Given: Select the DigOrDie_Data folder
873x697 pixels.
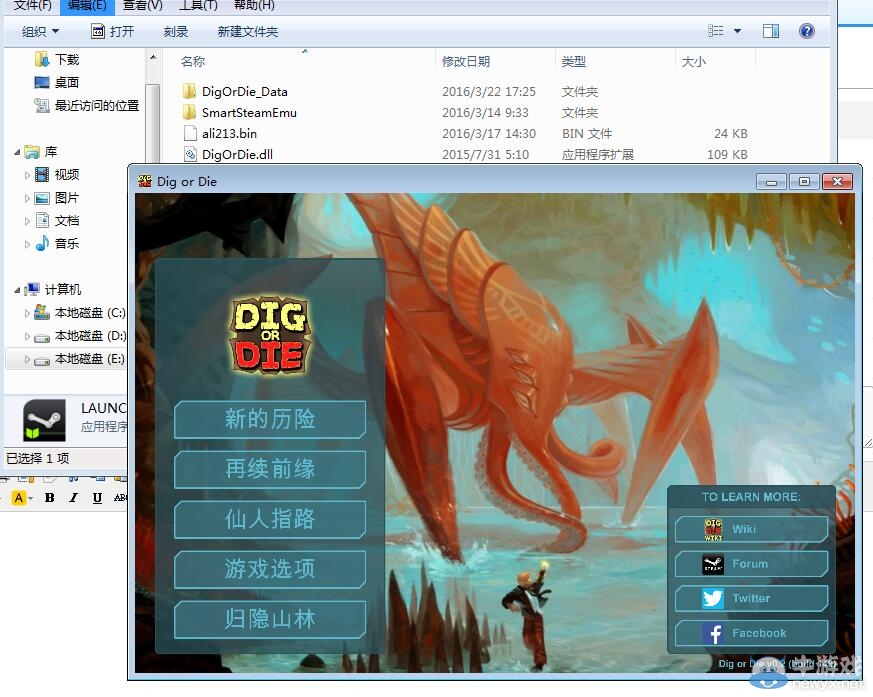Looking at the screenshot, I should point(244,91).
